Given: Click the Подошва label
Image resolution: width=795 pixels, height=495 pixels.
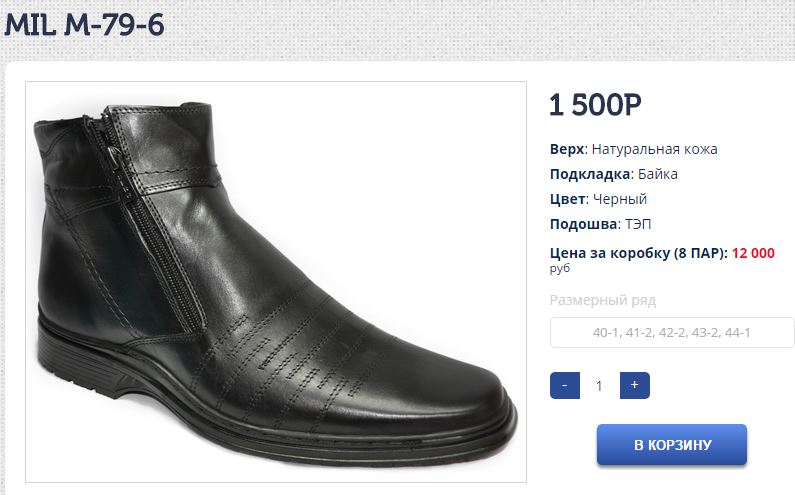Looking at the screenshot, I should (x=584, y=224).
